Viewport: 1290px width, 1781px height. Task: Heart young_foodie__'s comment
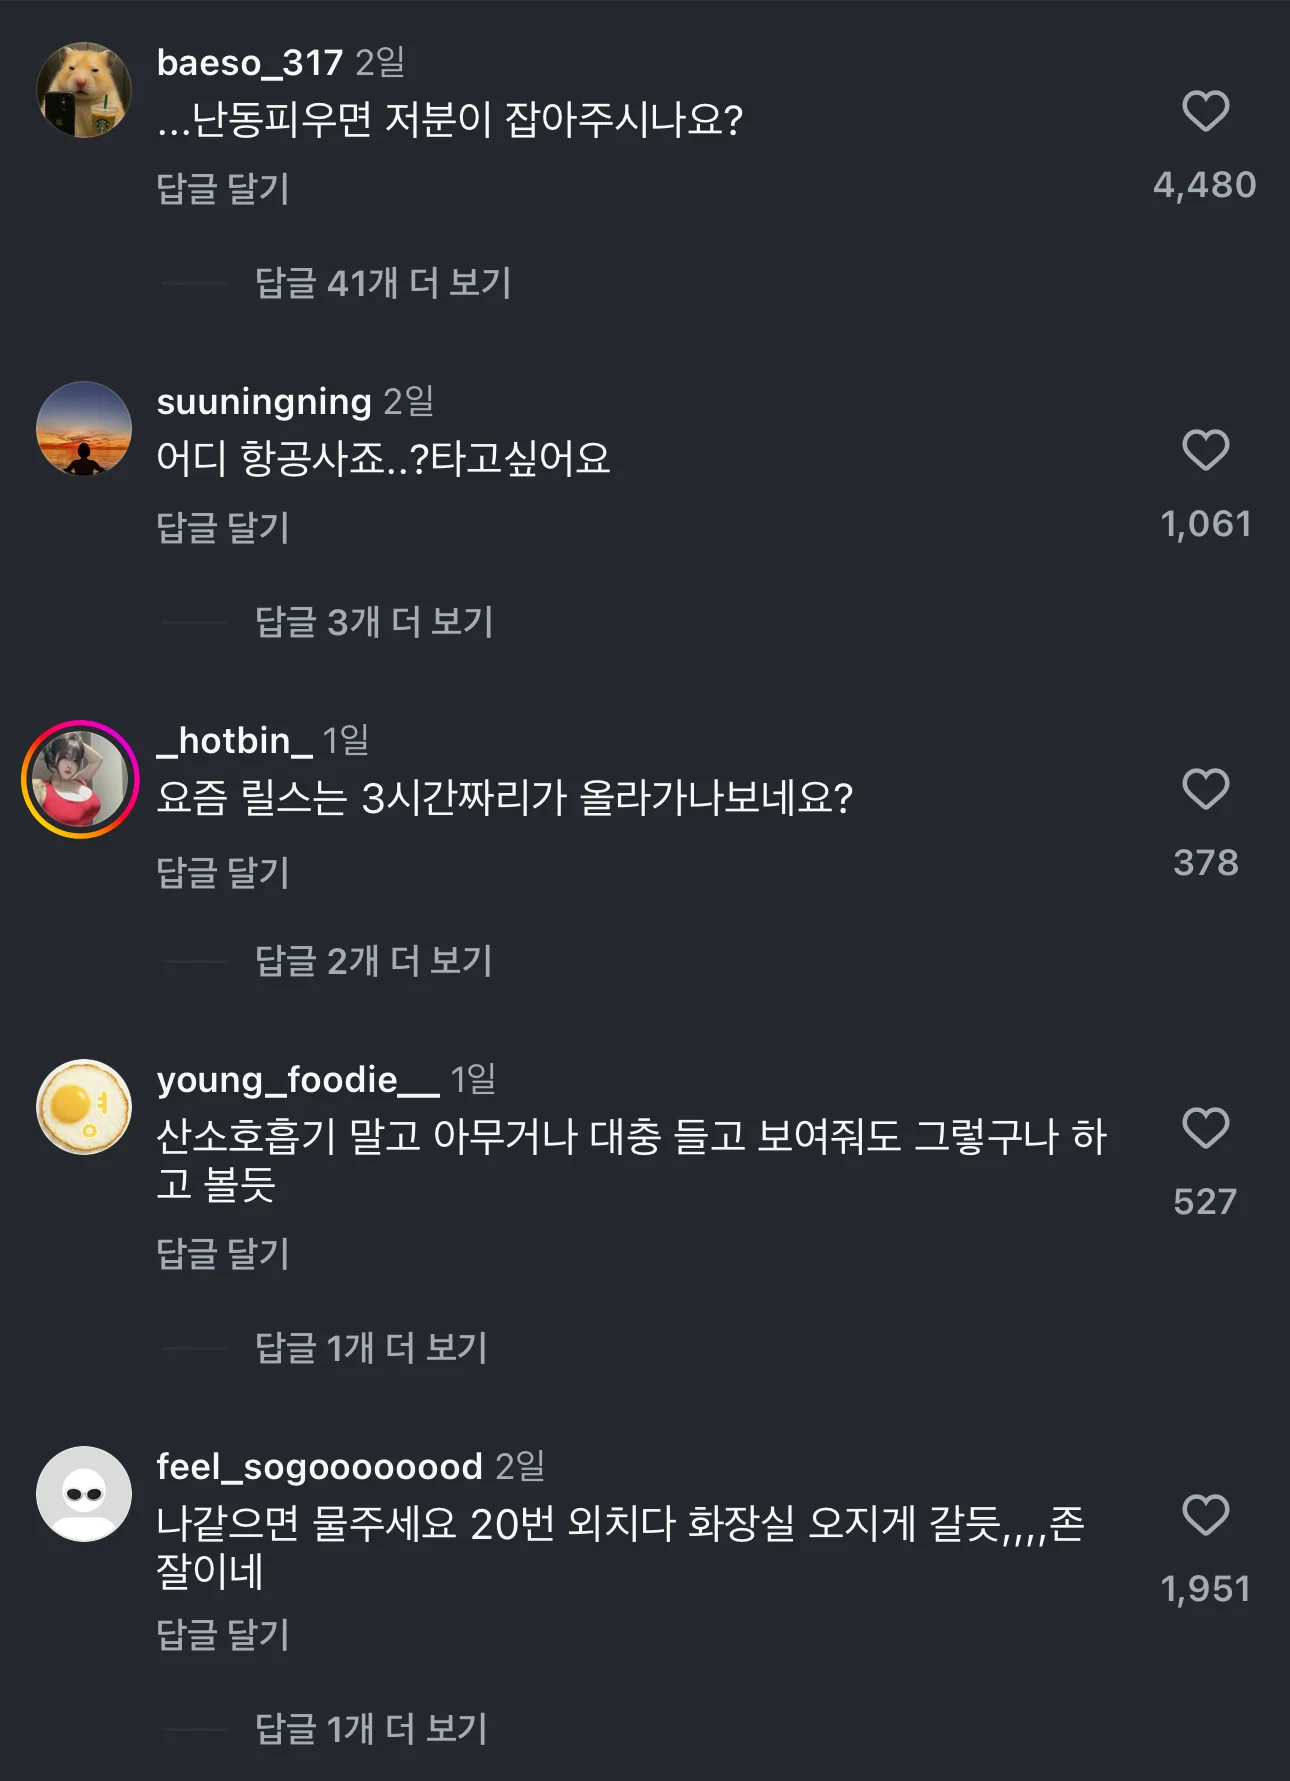1205,1128
